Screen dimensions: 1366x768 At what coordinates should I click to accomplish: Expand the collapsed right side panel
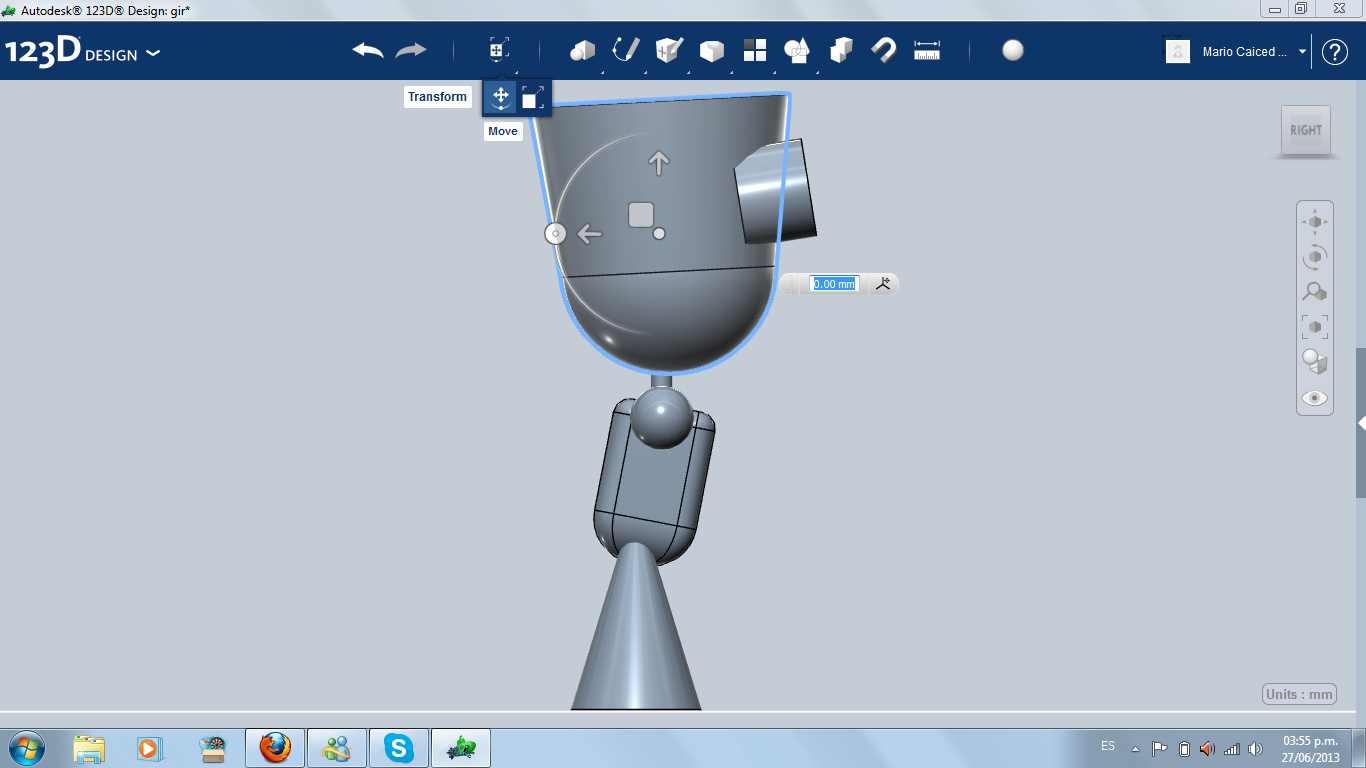(1361, 423)
